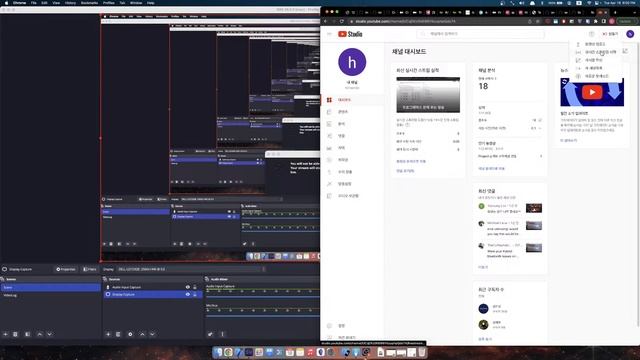
Task: Open the Bookmarks menu in macOS menu bar
Action: point(89,2)
